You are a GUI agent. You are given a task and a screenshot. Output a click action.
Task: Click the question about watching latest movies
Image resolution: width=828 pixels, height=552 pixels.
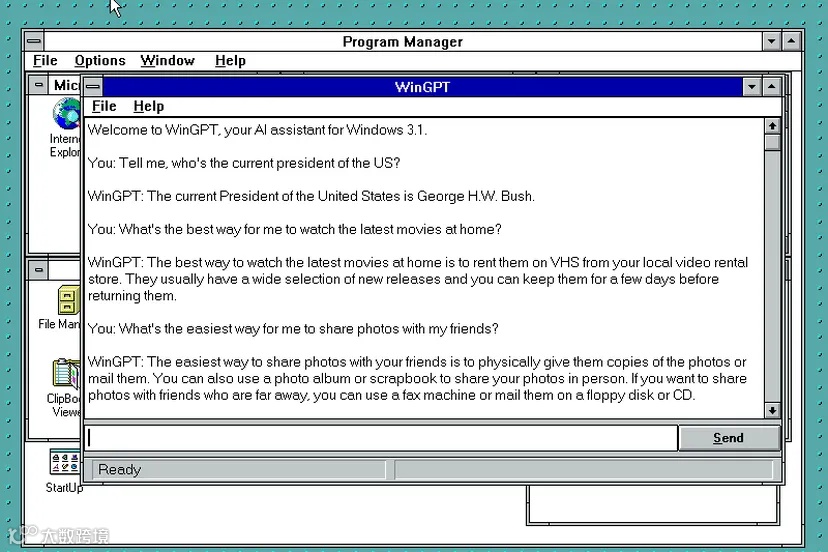[295, 229]
